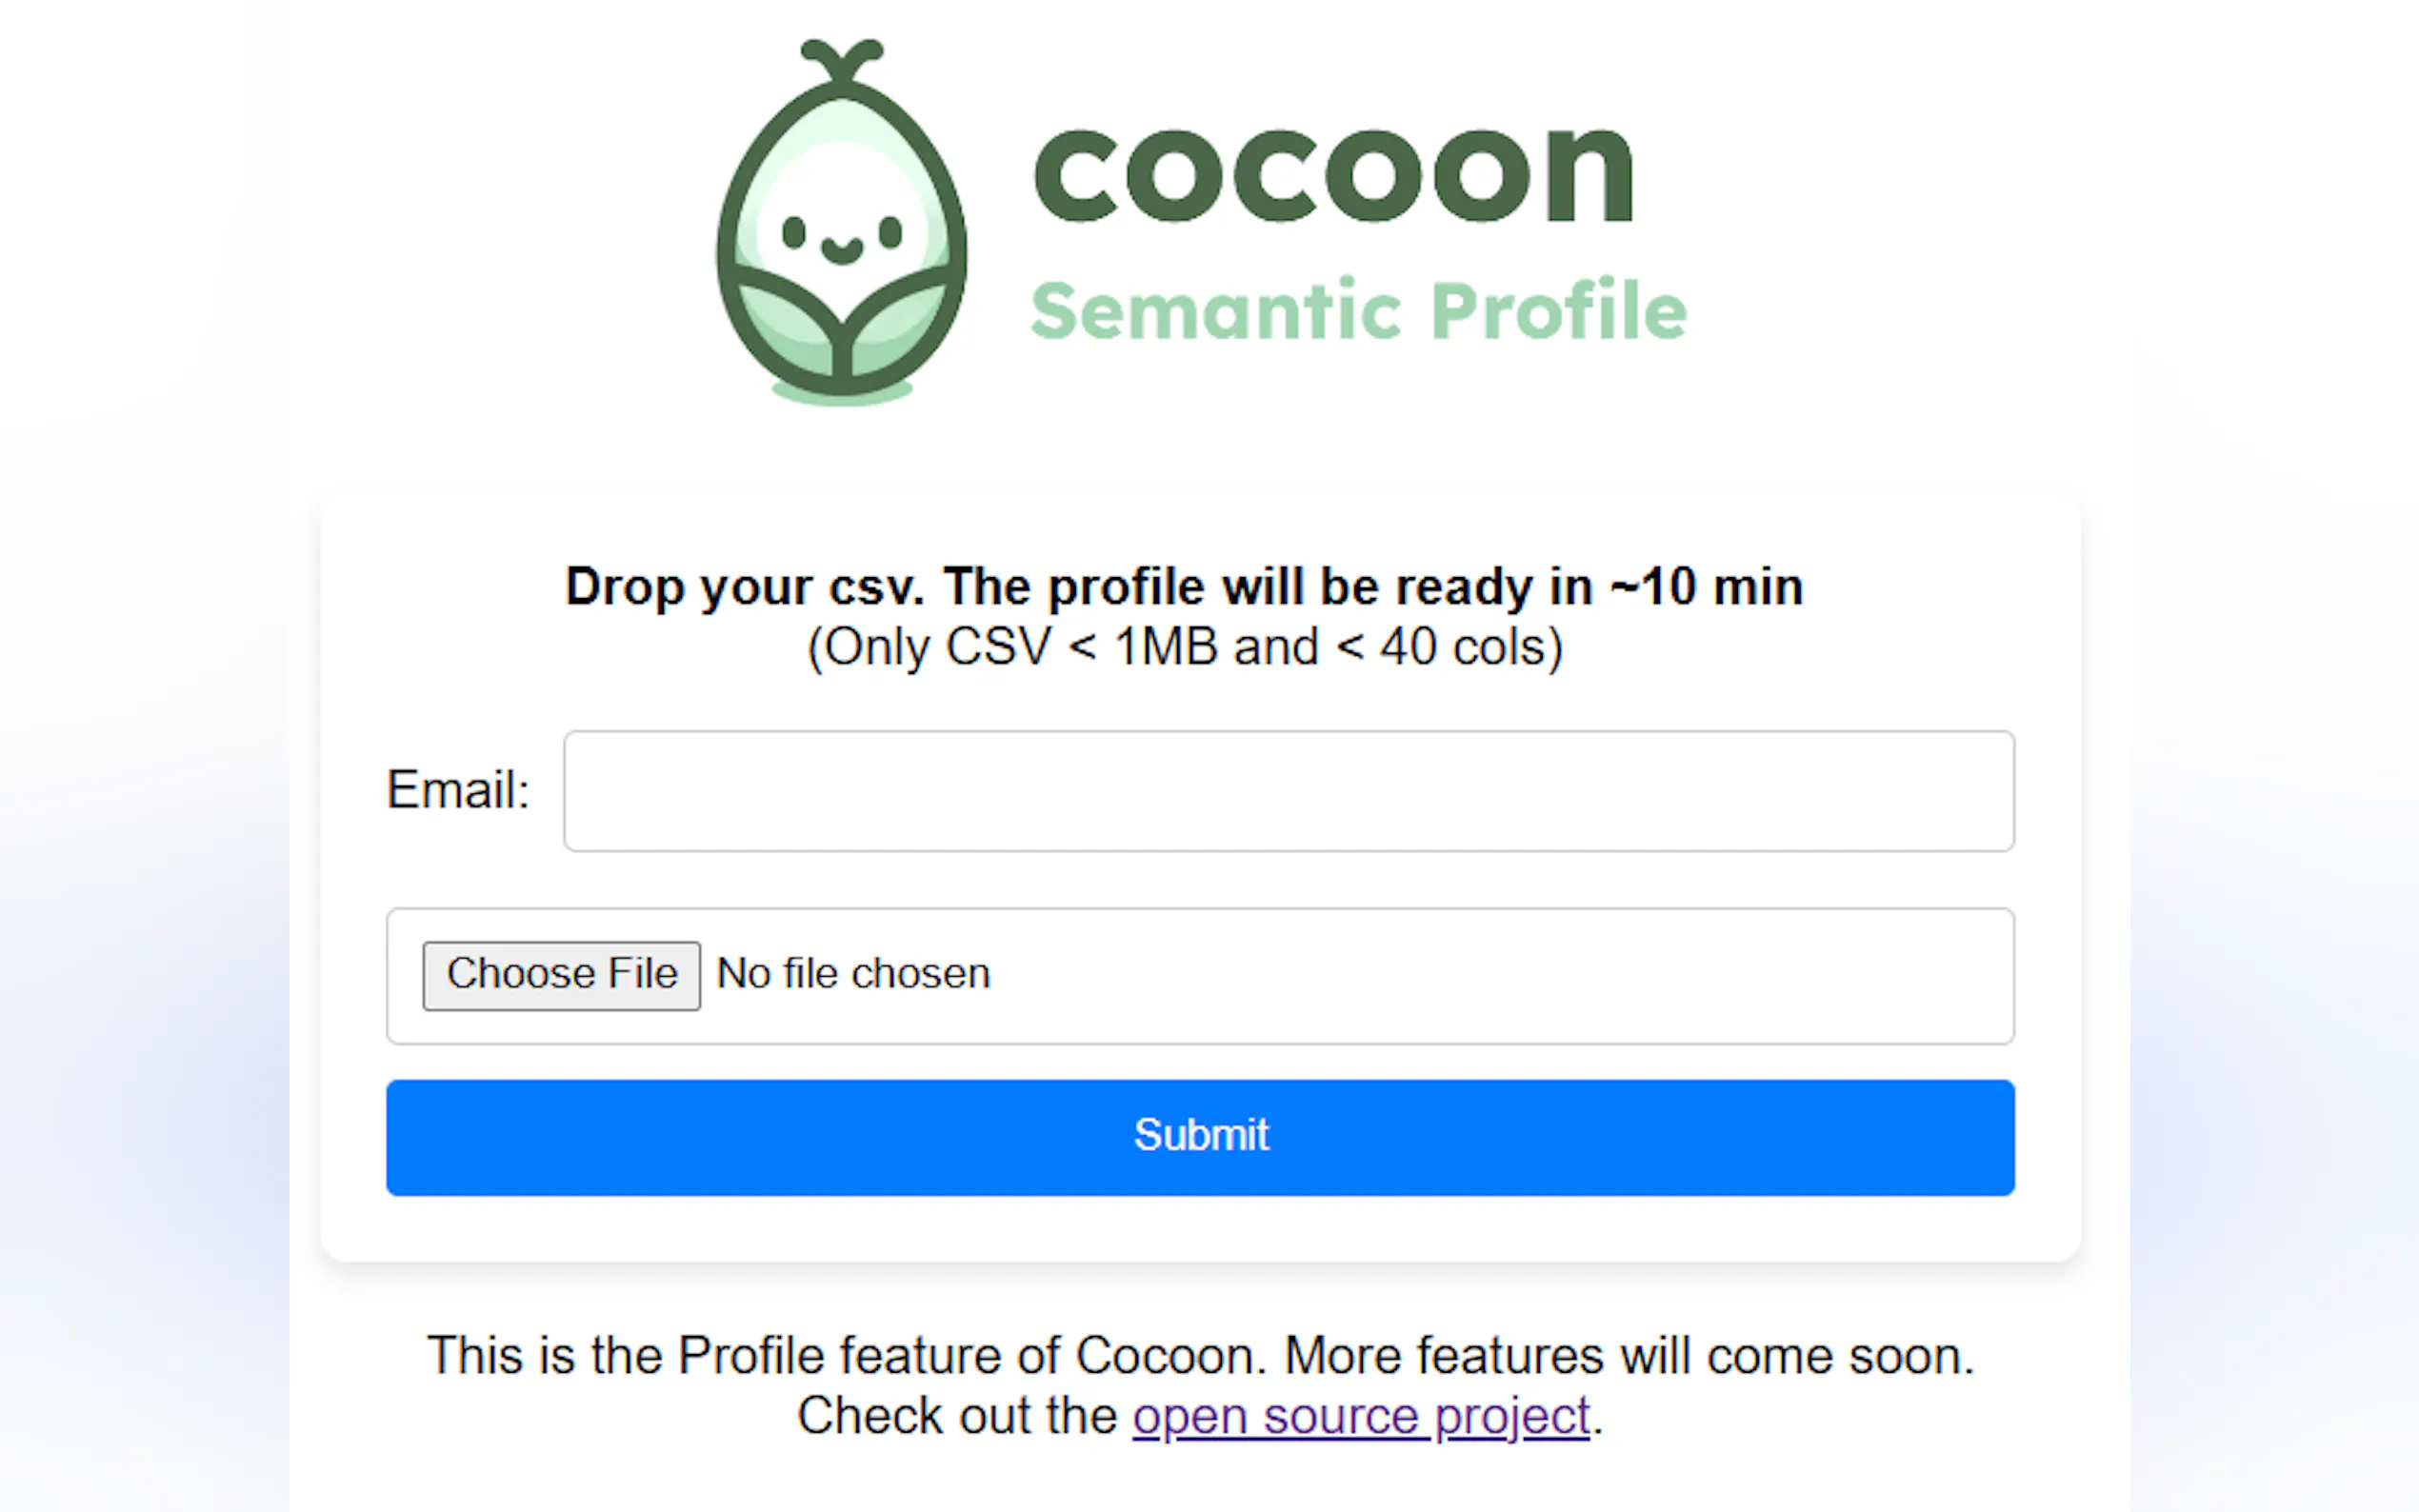The width and height of the screenshot is (2419, 1512).
Task: Click empty area inside the file upload box
Action: pyautogui.click(x=1500, y=976)
